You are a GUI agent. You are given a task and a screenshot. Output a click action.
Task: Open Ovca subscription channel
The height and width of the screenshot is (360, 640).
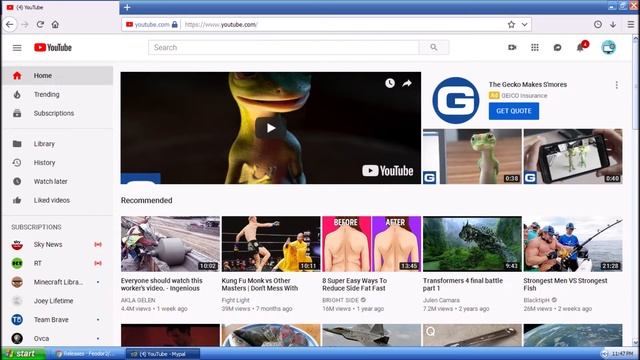[58, 338]
